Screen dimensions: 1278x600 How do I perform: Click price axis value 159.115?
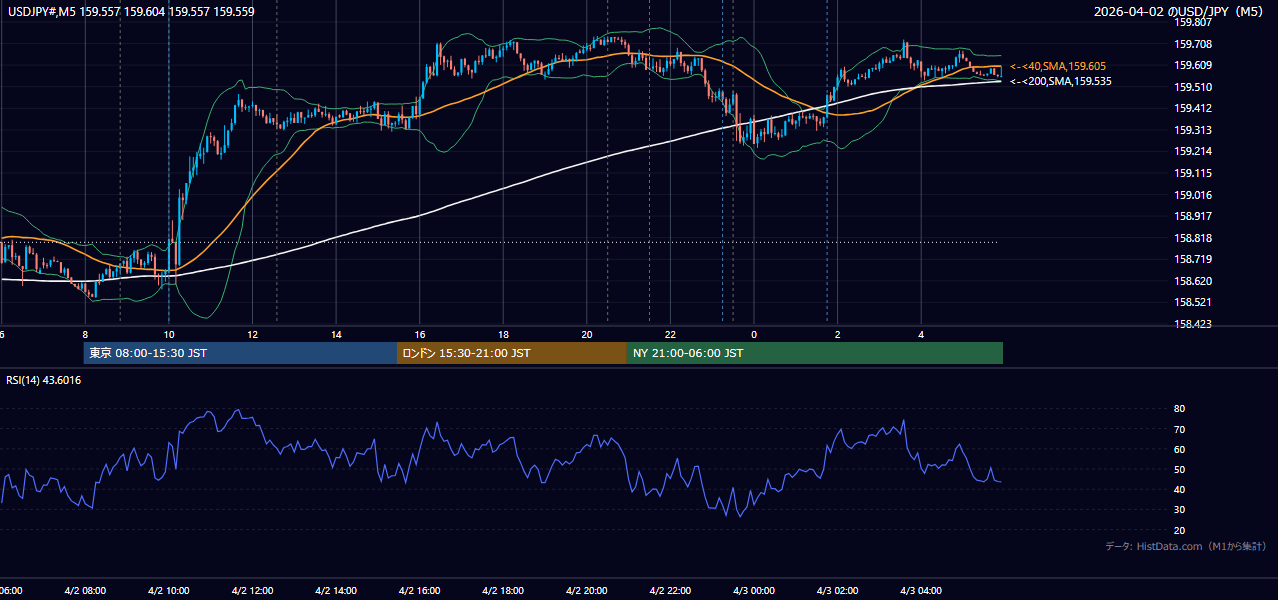(1193, 173)
